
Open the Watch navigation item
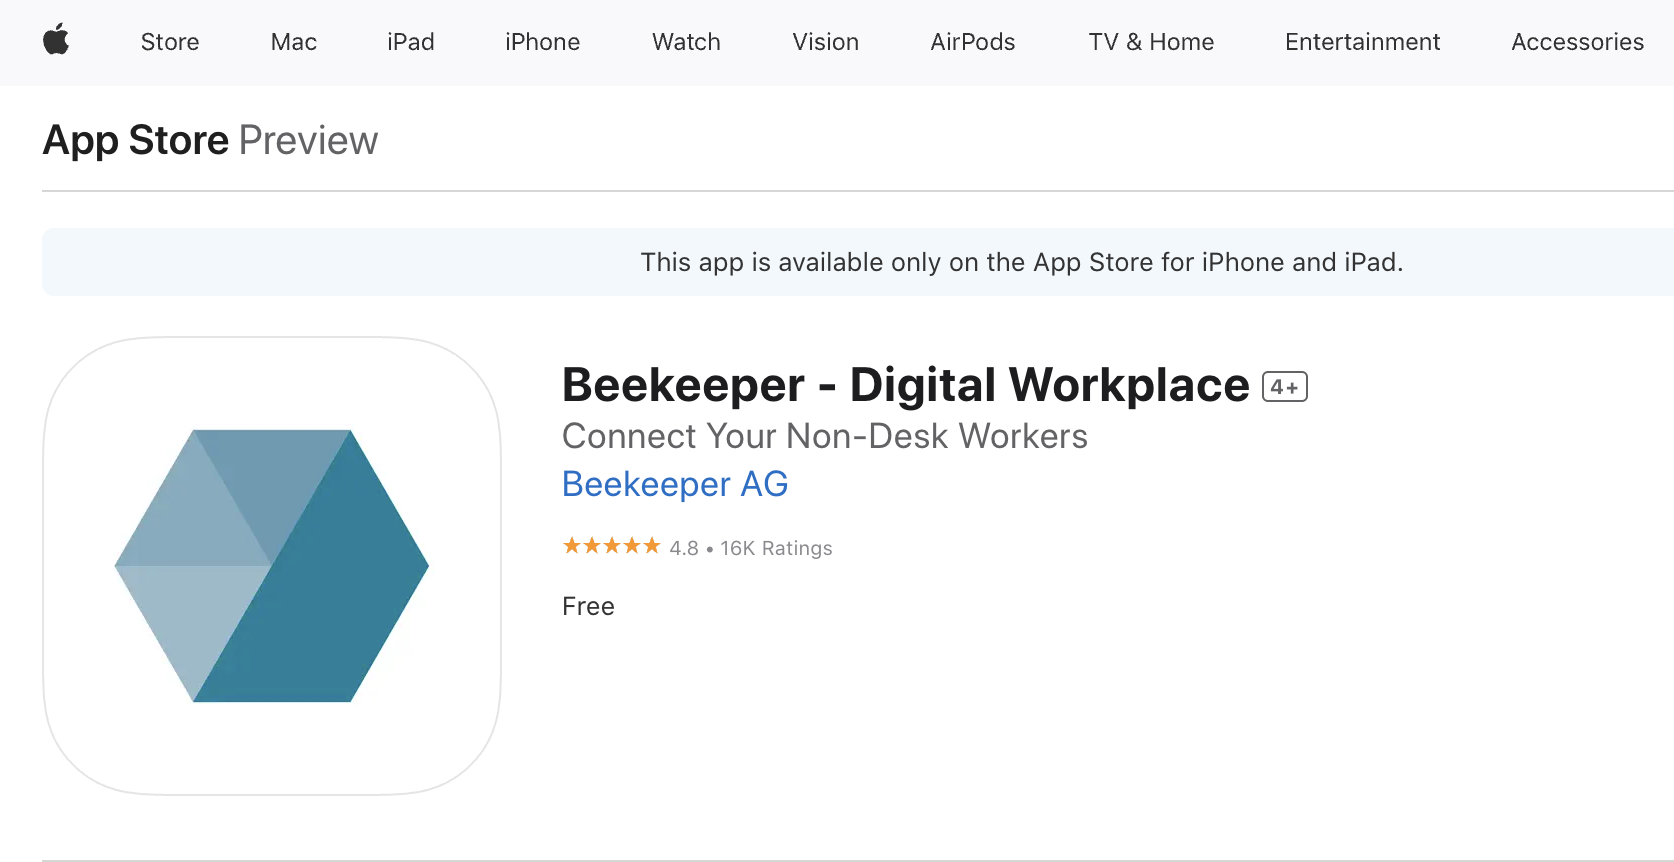click(686, 42)
